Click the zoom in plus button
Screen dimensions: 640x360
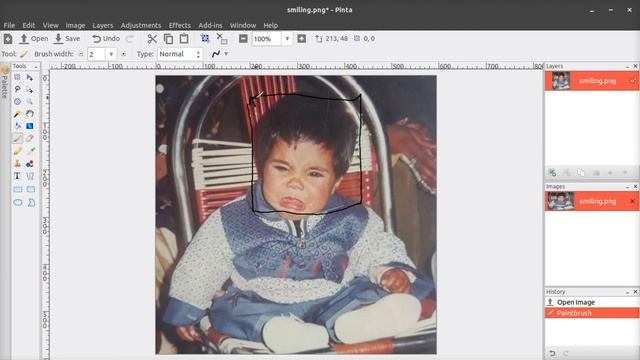pyautogui.click(x=302, y=39)
